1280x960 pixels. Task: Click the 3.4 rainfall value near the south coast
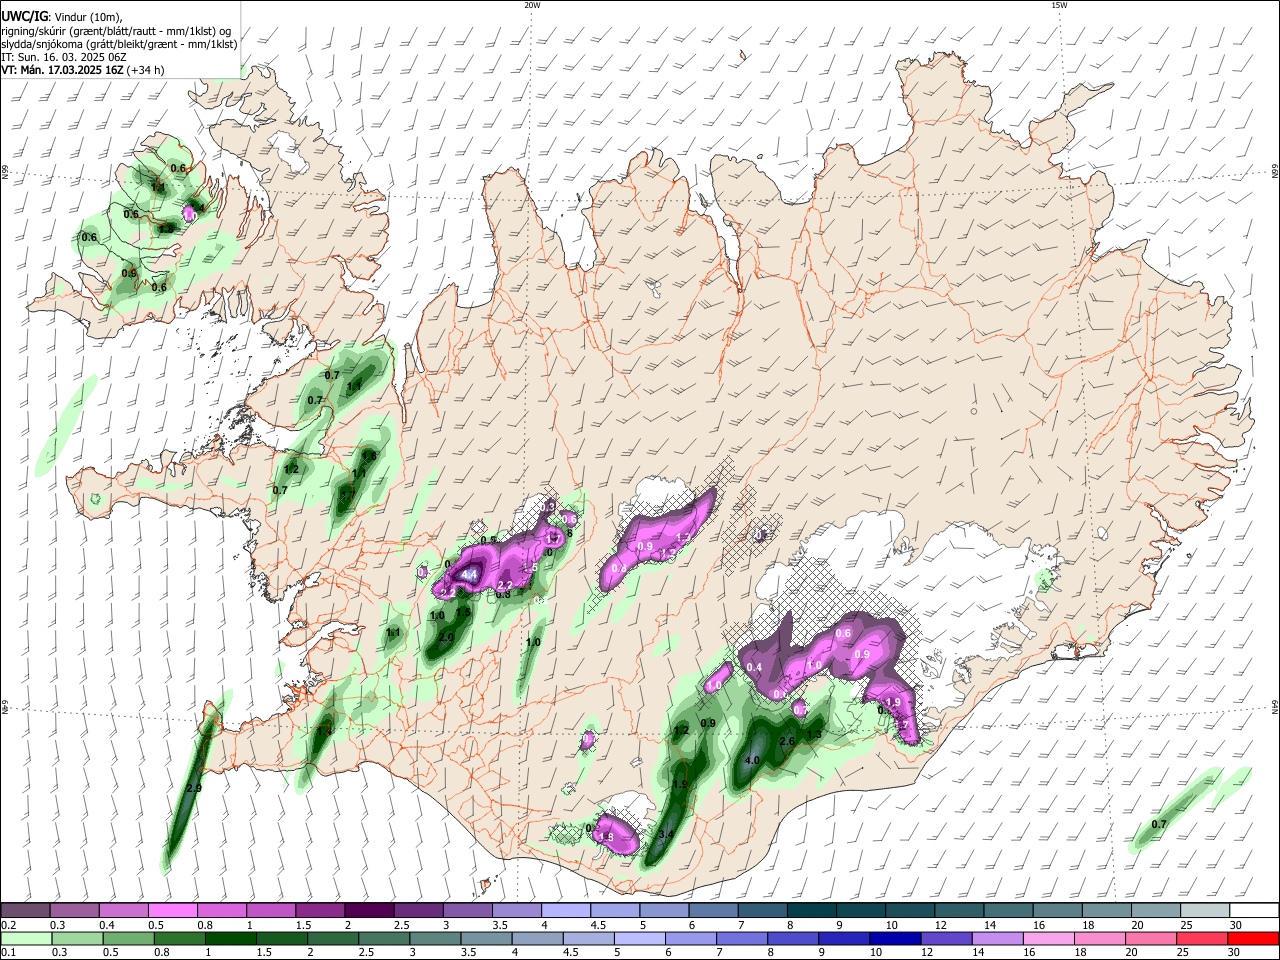(x=667, y=833)
